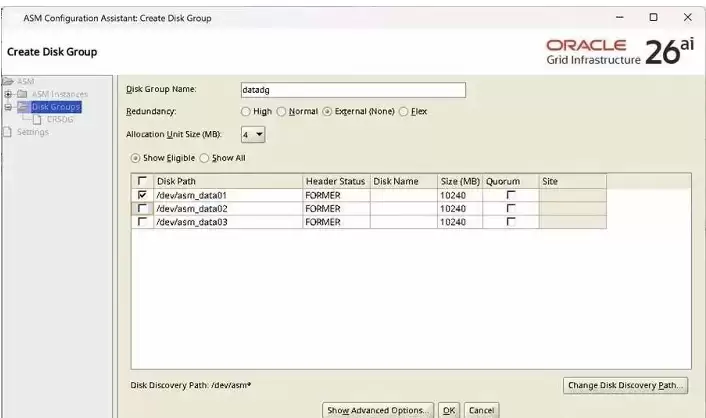The width and height of the screenshot is (706, 418).
Task: Click the Quorum column header
Action: click(511, 181)
